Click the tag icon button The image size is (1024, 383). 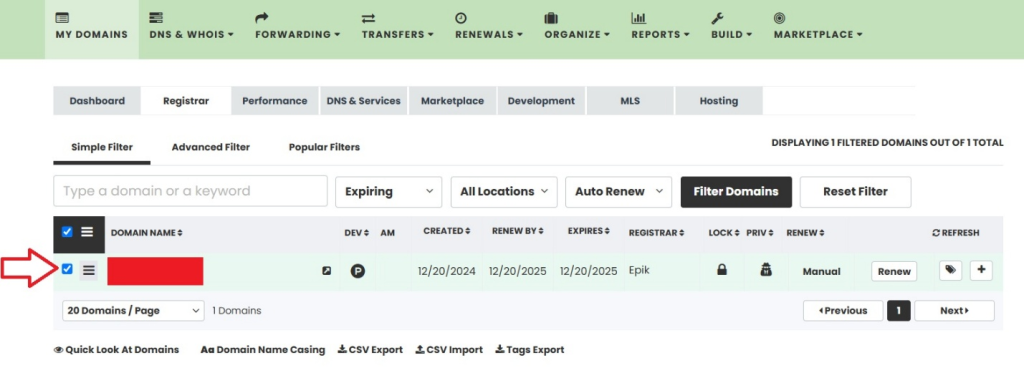[x=950, y=270]
